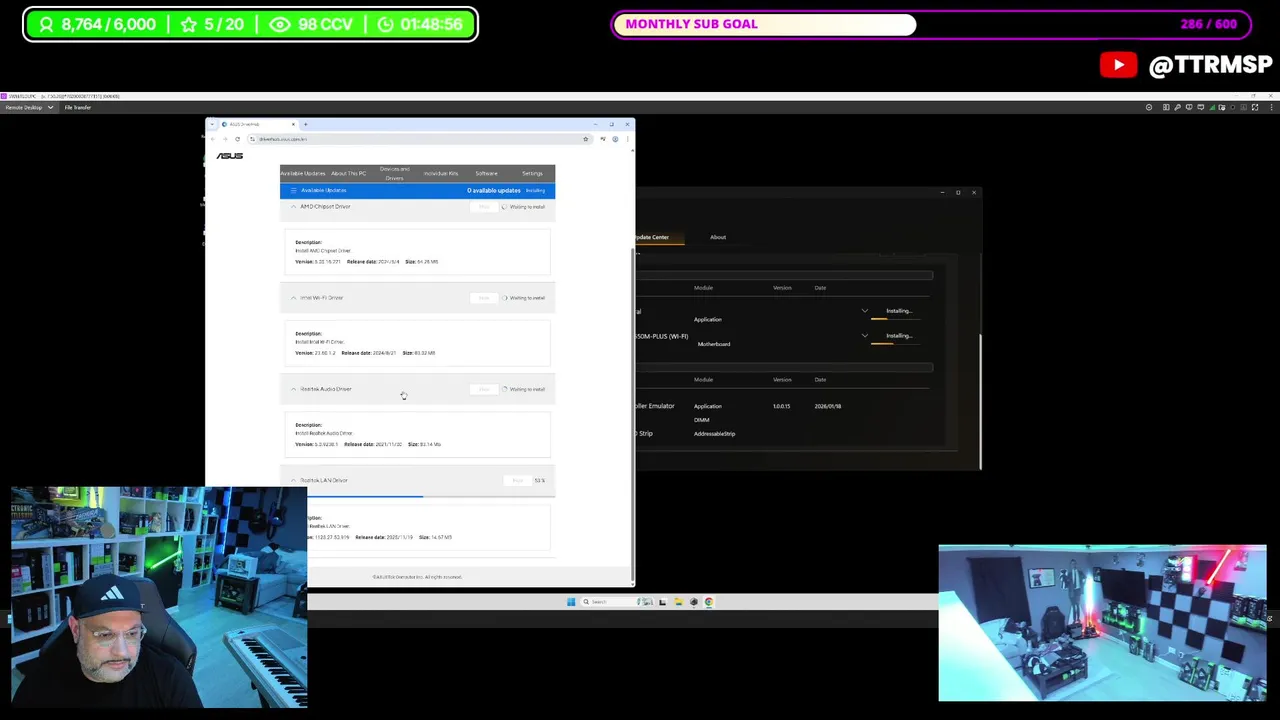
Task: Open the browser three-dot menu
Action: click(x=626, y=139)
